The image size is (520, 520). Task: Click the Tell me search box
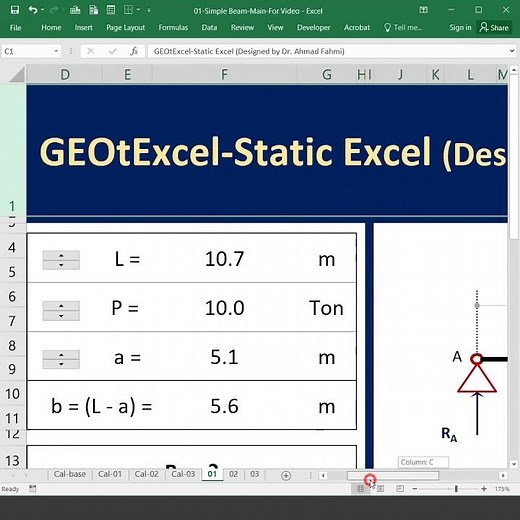403,28
